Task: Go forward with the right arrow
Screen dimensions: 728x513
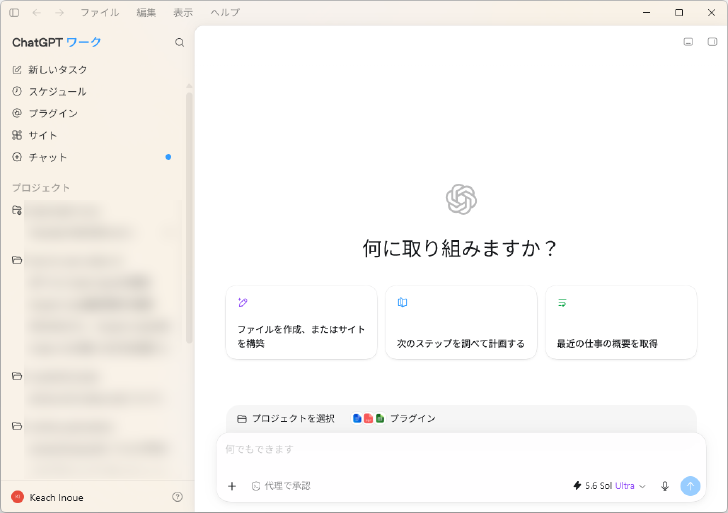Action: pos(59,13)
